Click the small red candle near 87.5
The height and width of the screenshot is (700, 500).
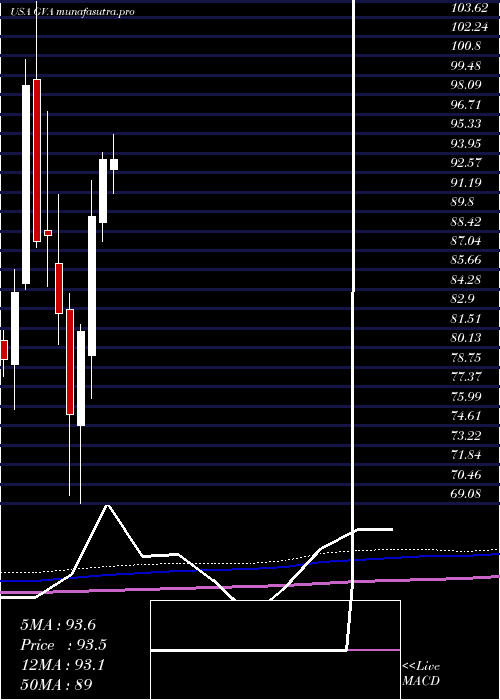coord(48,233)
